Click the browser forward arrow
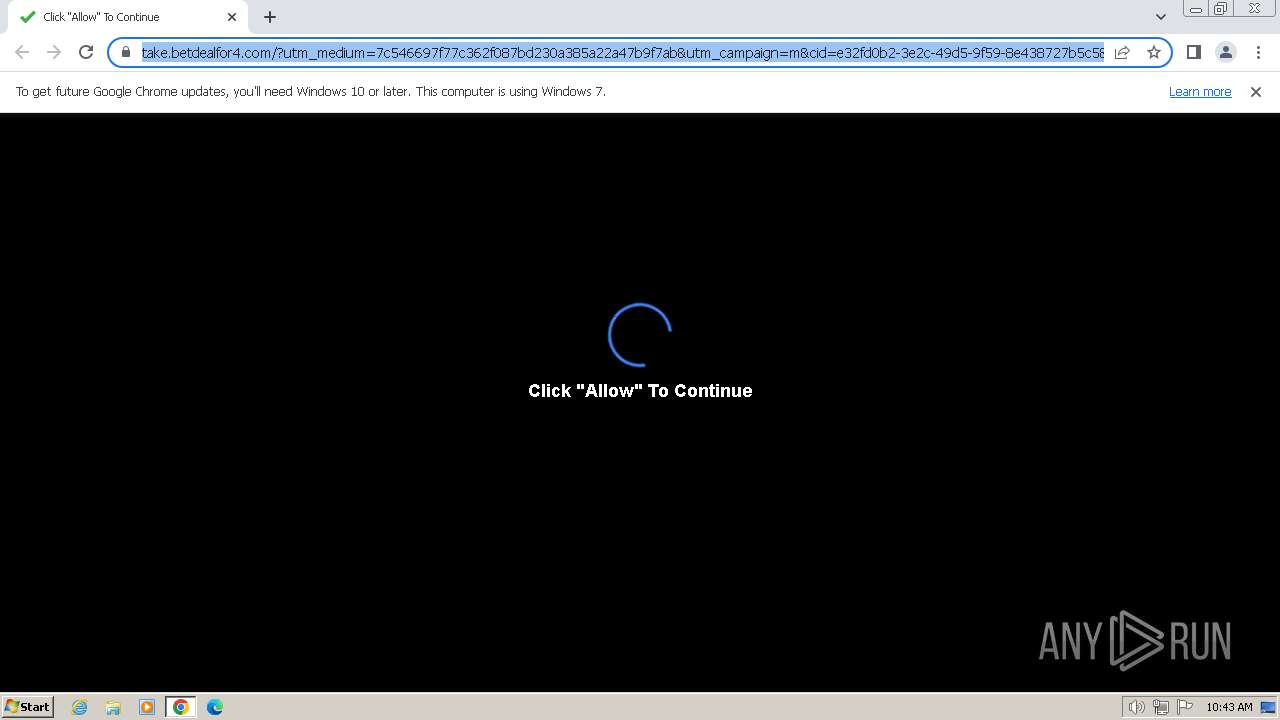The image size is (1280, 720). pos(54,52)
